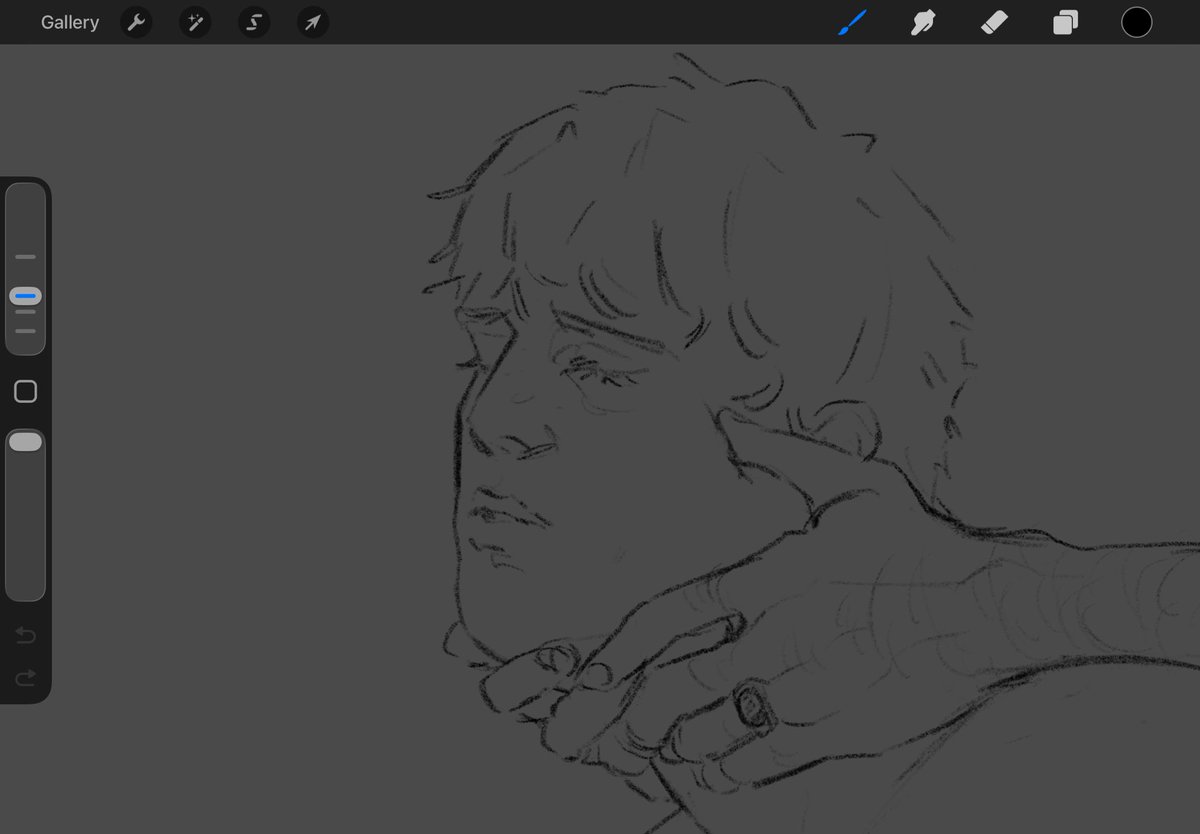1200x834 pixels.
Task: Open the Layers panel
Action: 1065,22
